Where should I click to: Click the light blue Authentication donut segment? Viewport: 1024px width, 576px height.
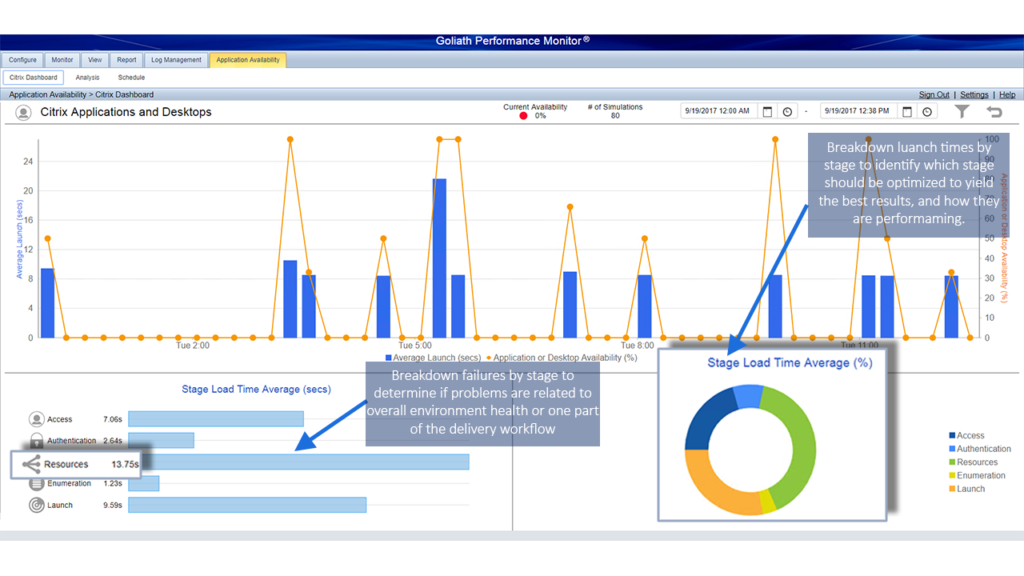point(748,396)
